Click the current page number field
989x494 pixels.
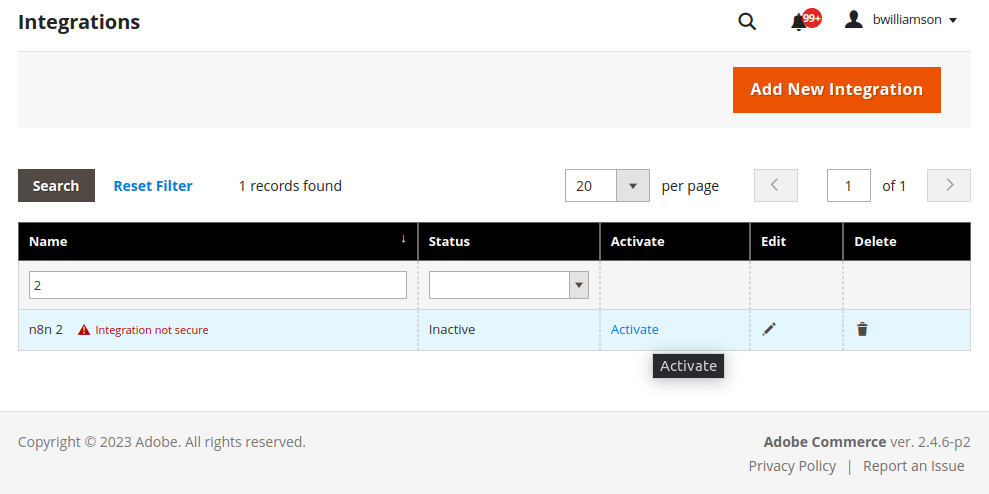(849, 185)
